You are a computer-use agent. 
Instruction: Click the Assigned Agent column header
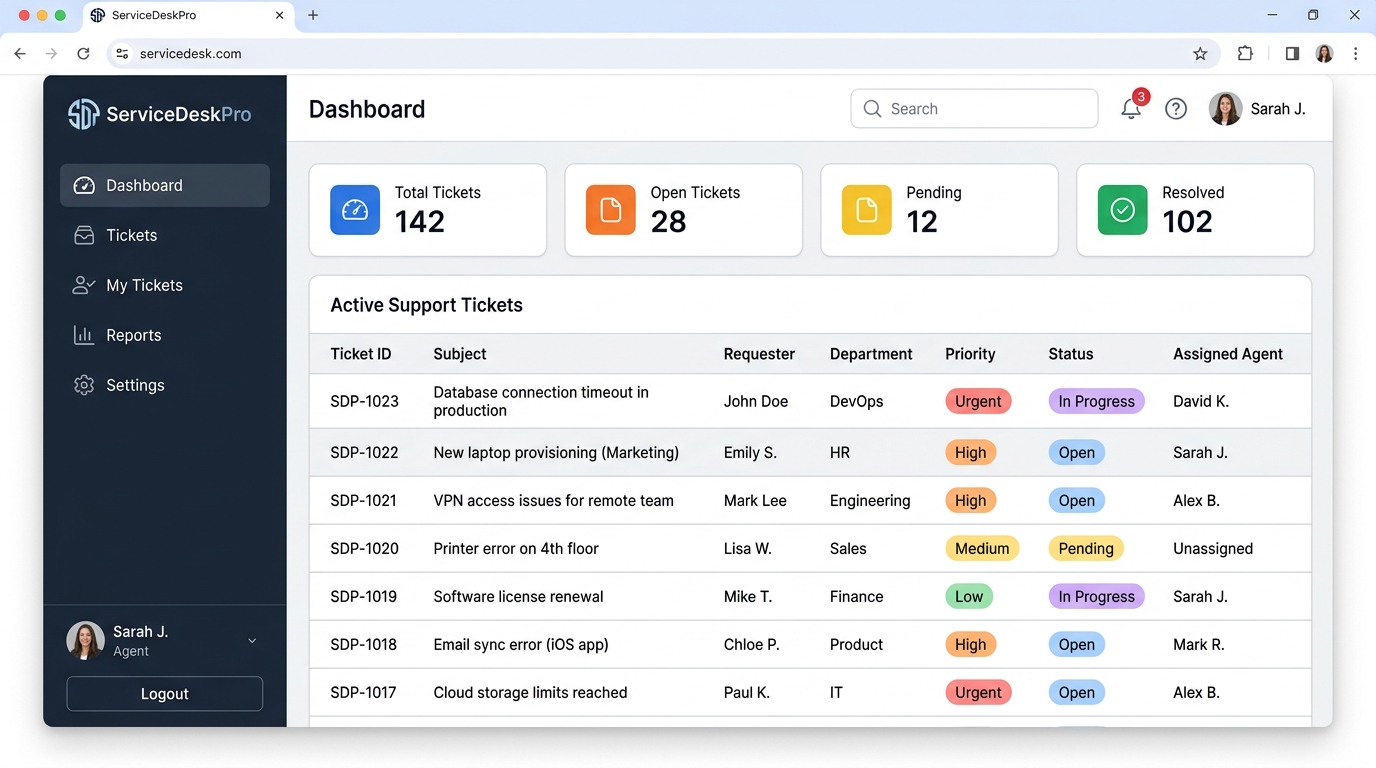(x=1228, y=354)
